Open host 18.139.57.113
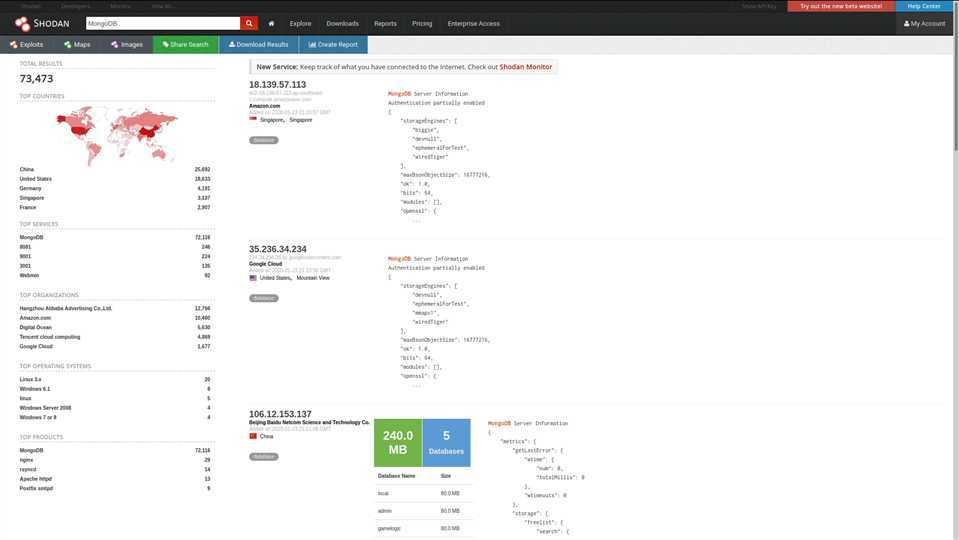This screenshot has height=540, width=959. coord(277,84)
